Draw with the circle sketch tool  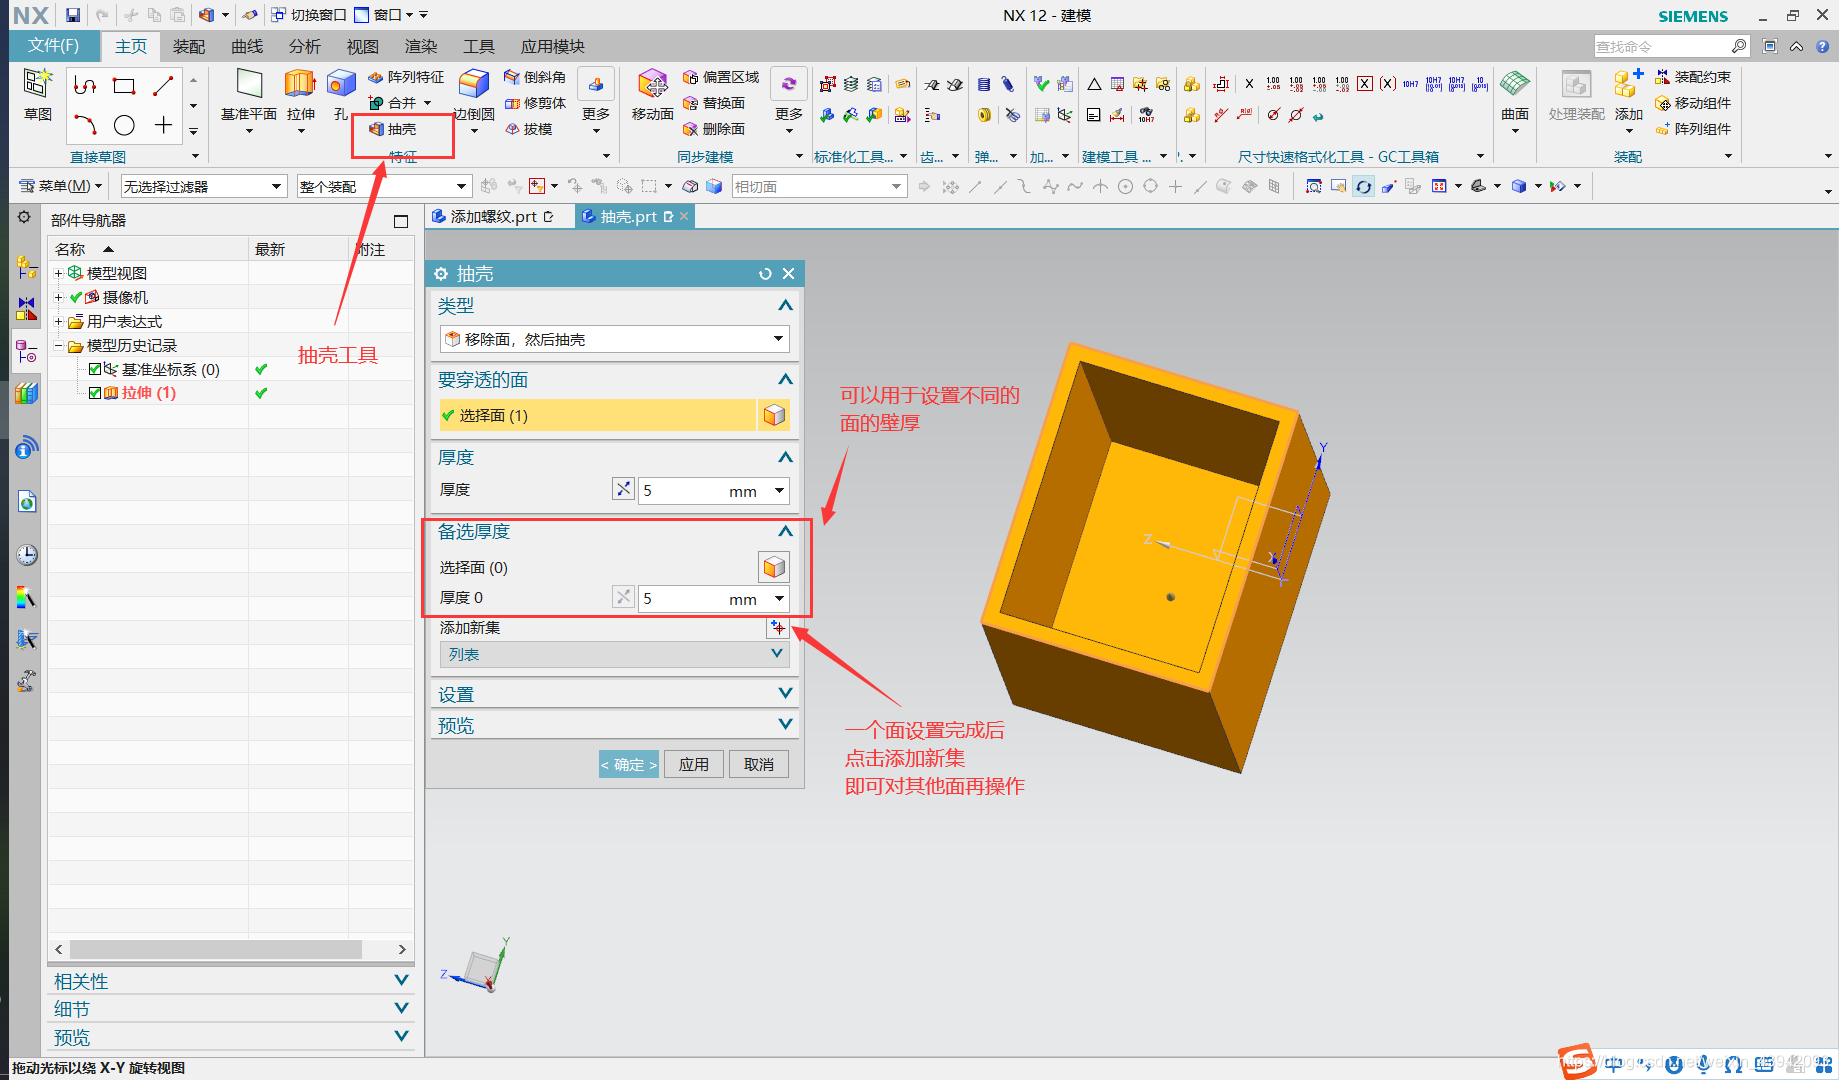124,125
